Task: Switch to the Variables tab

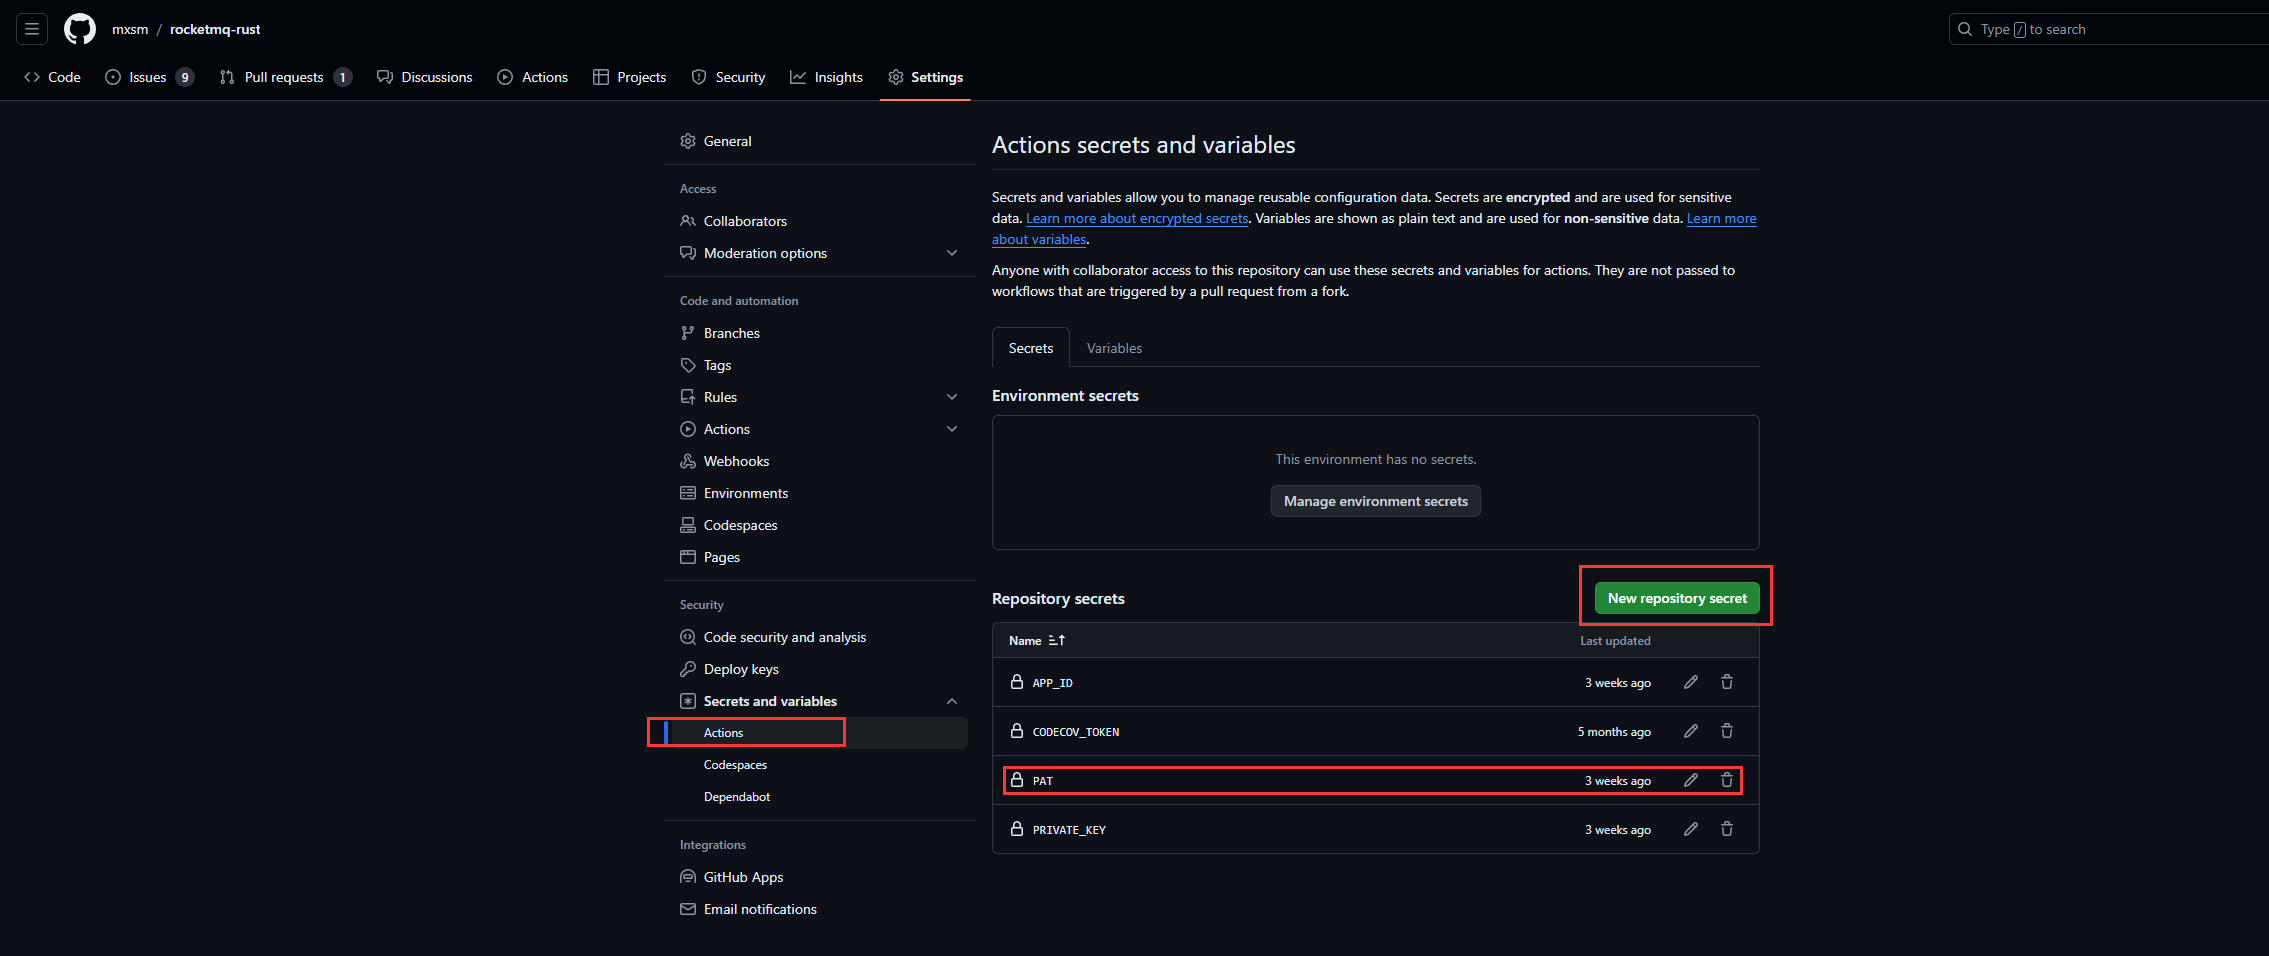Action: 1114,348
